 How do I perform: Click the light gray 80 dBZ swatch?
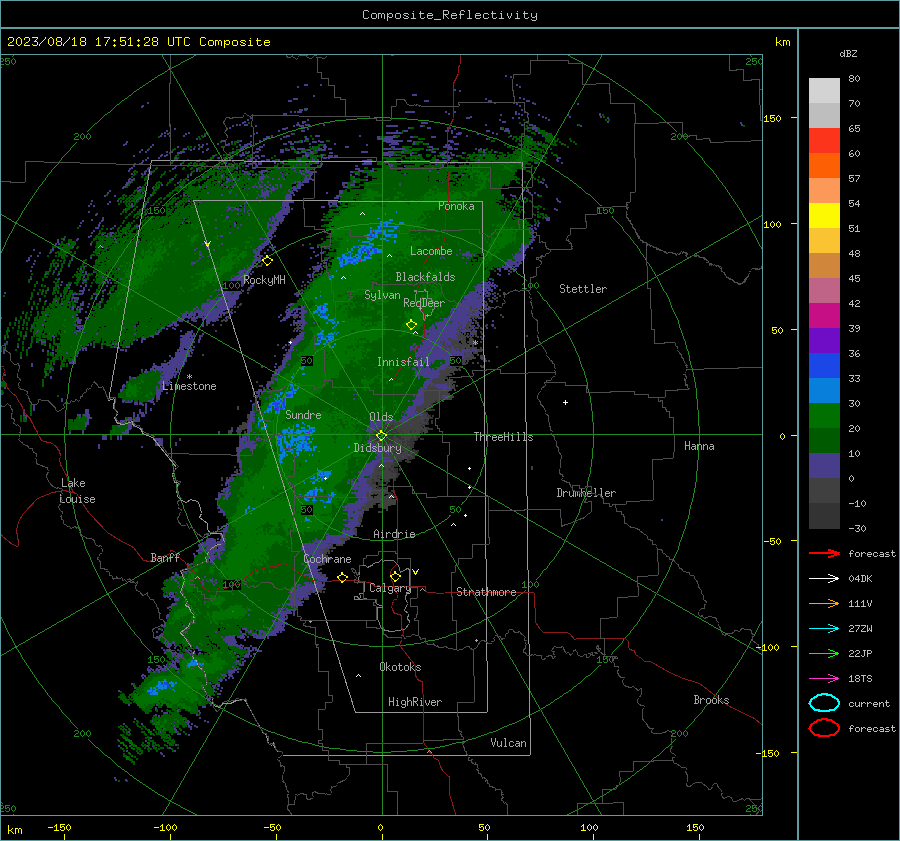pyautogui.click(x=824, y=90)
